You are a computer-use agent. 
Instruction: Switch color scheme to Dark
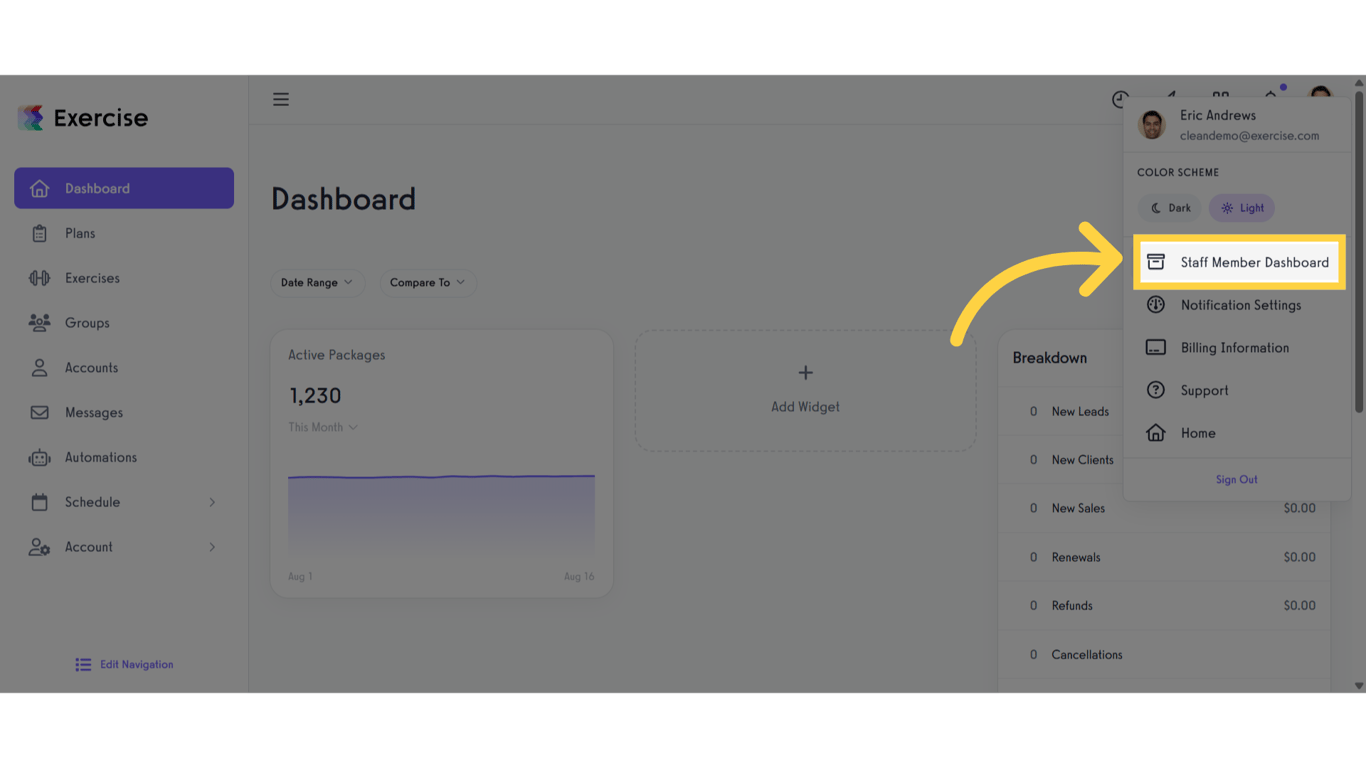1169,208
